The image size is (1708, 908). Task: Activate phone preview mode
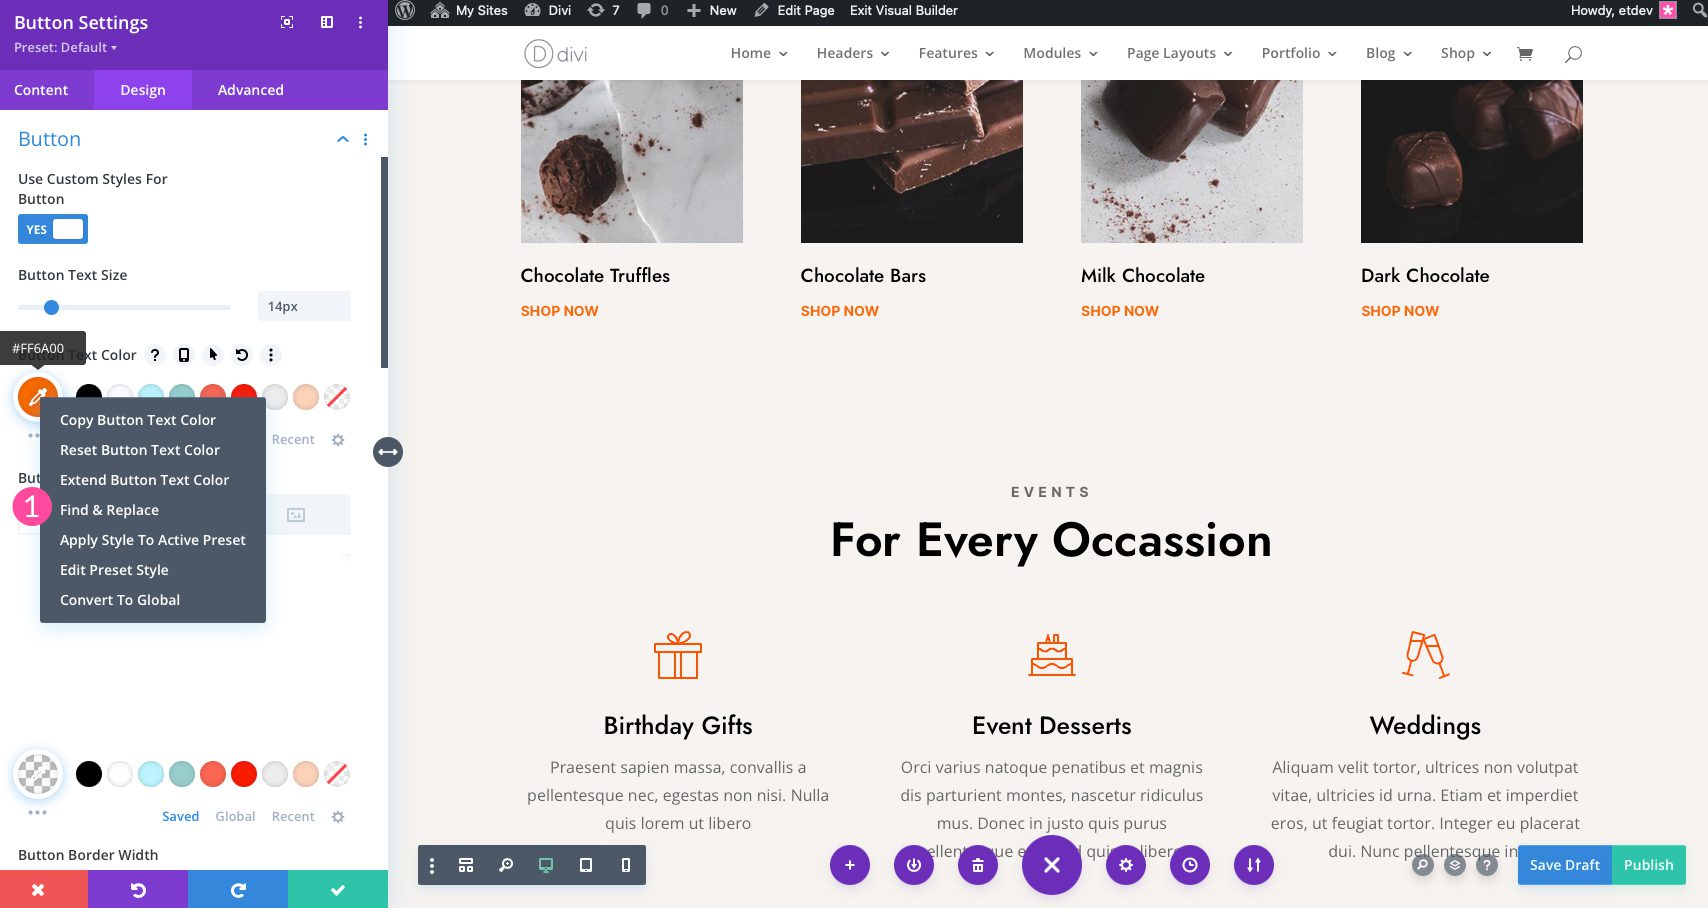[x=625, y=865]
